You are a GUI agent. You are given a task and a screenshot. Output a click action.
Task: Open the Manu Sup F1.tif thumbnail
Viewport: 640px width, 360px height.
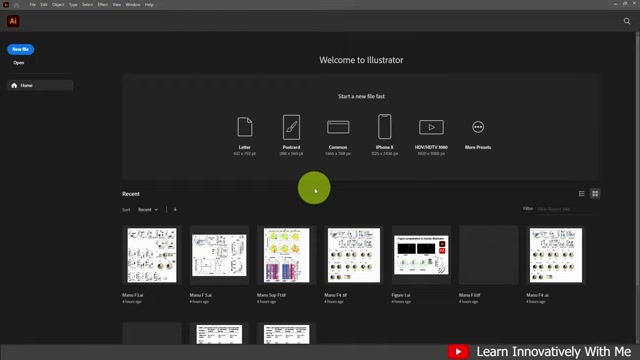click(x=287, y=255)
